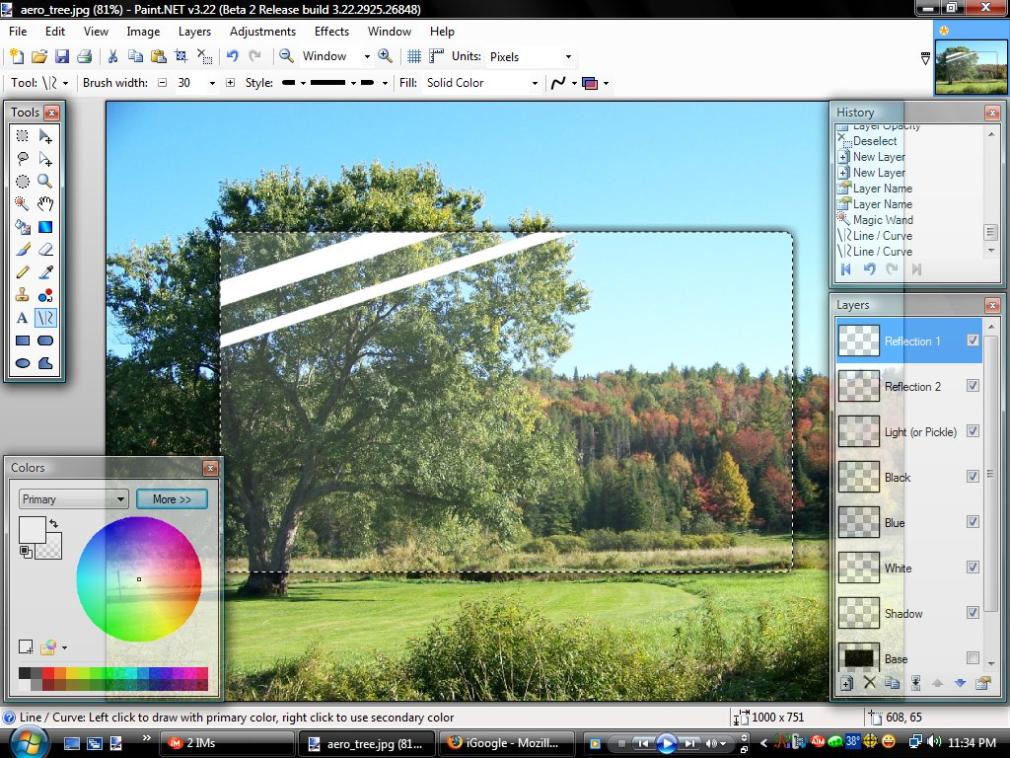Open the Primary color selector dropdown

[x=73, y=499]
